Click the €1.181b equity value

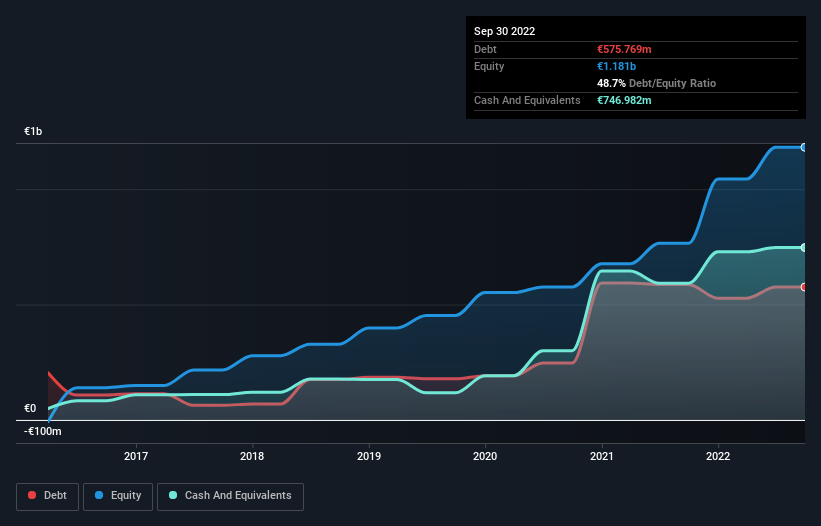(616, 66)
